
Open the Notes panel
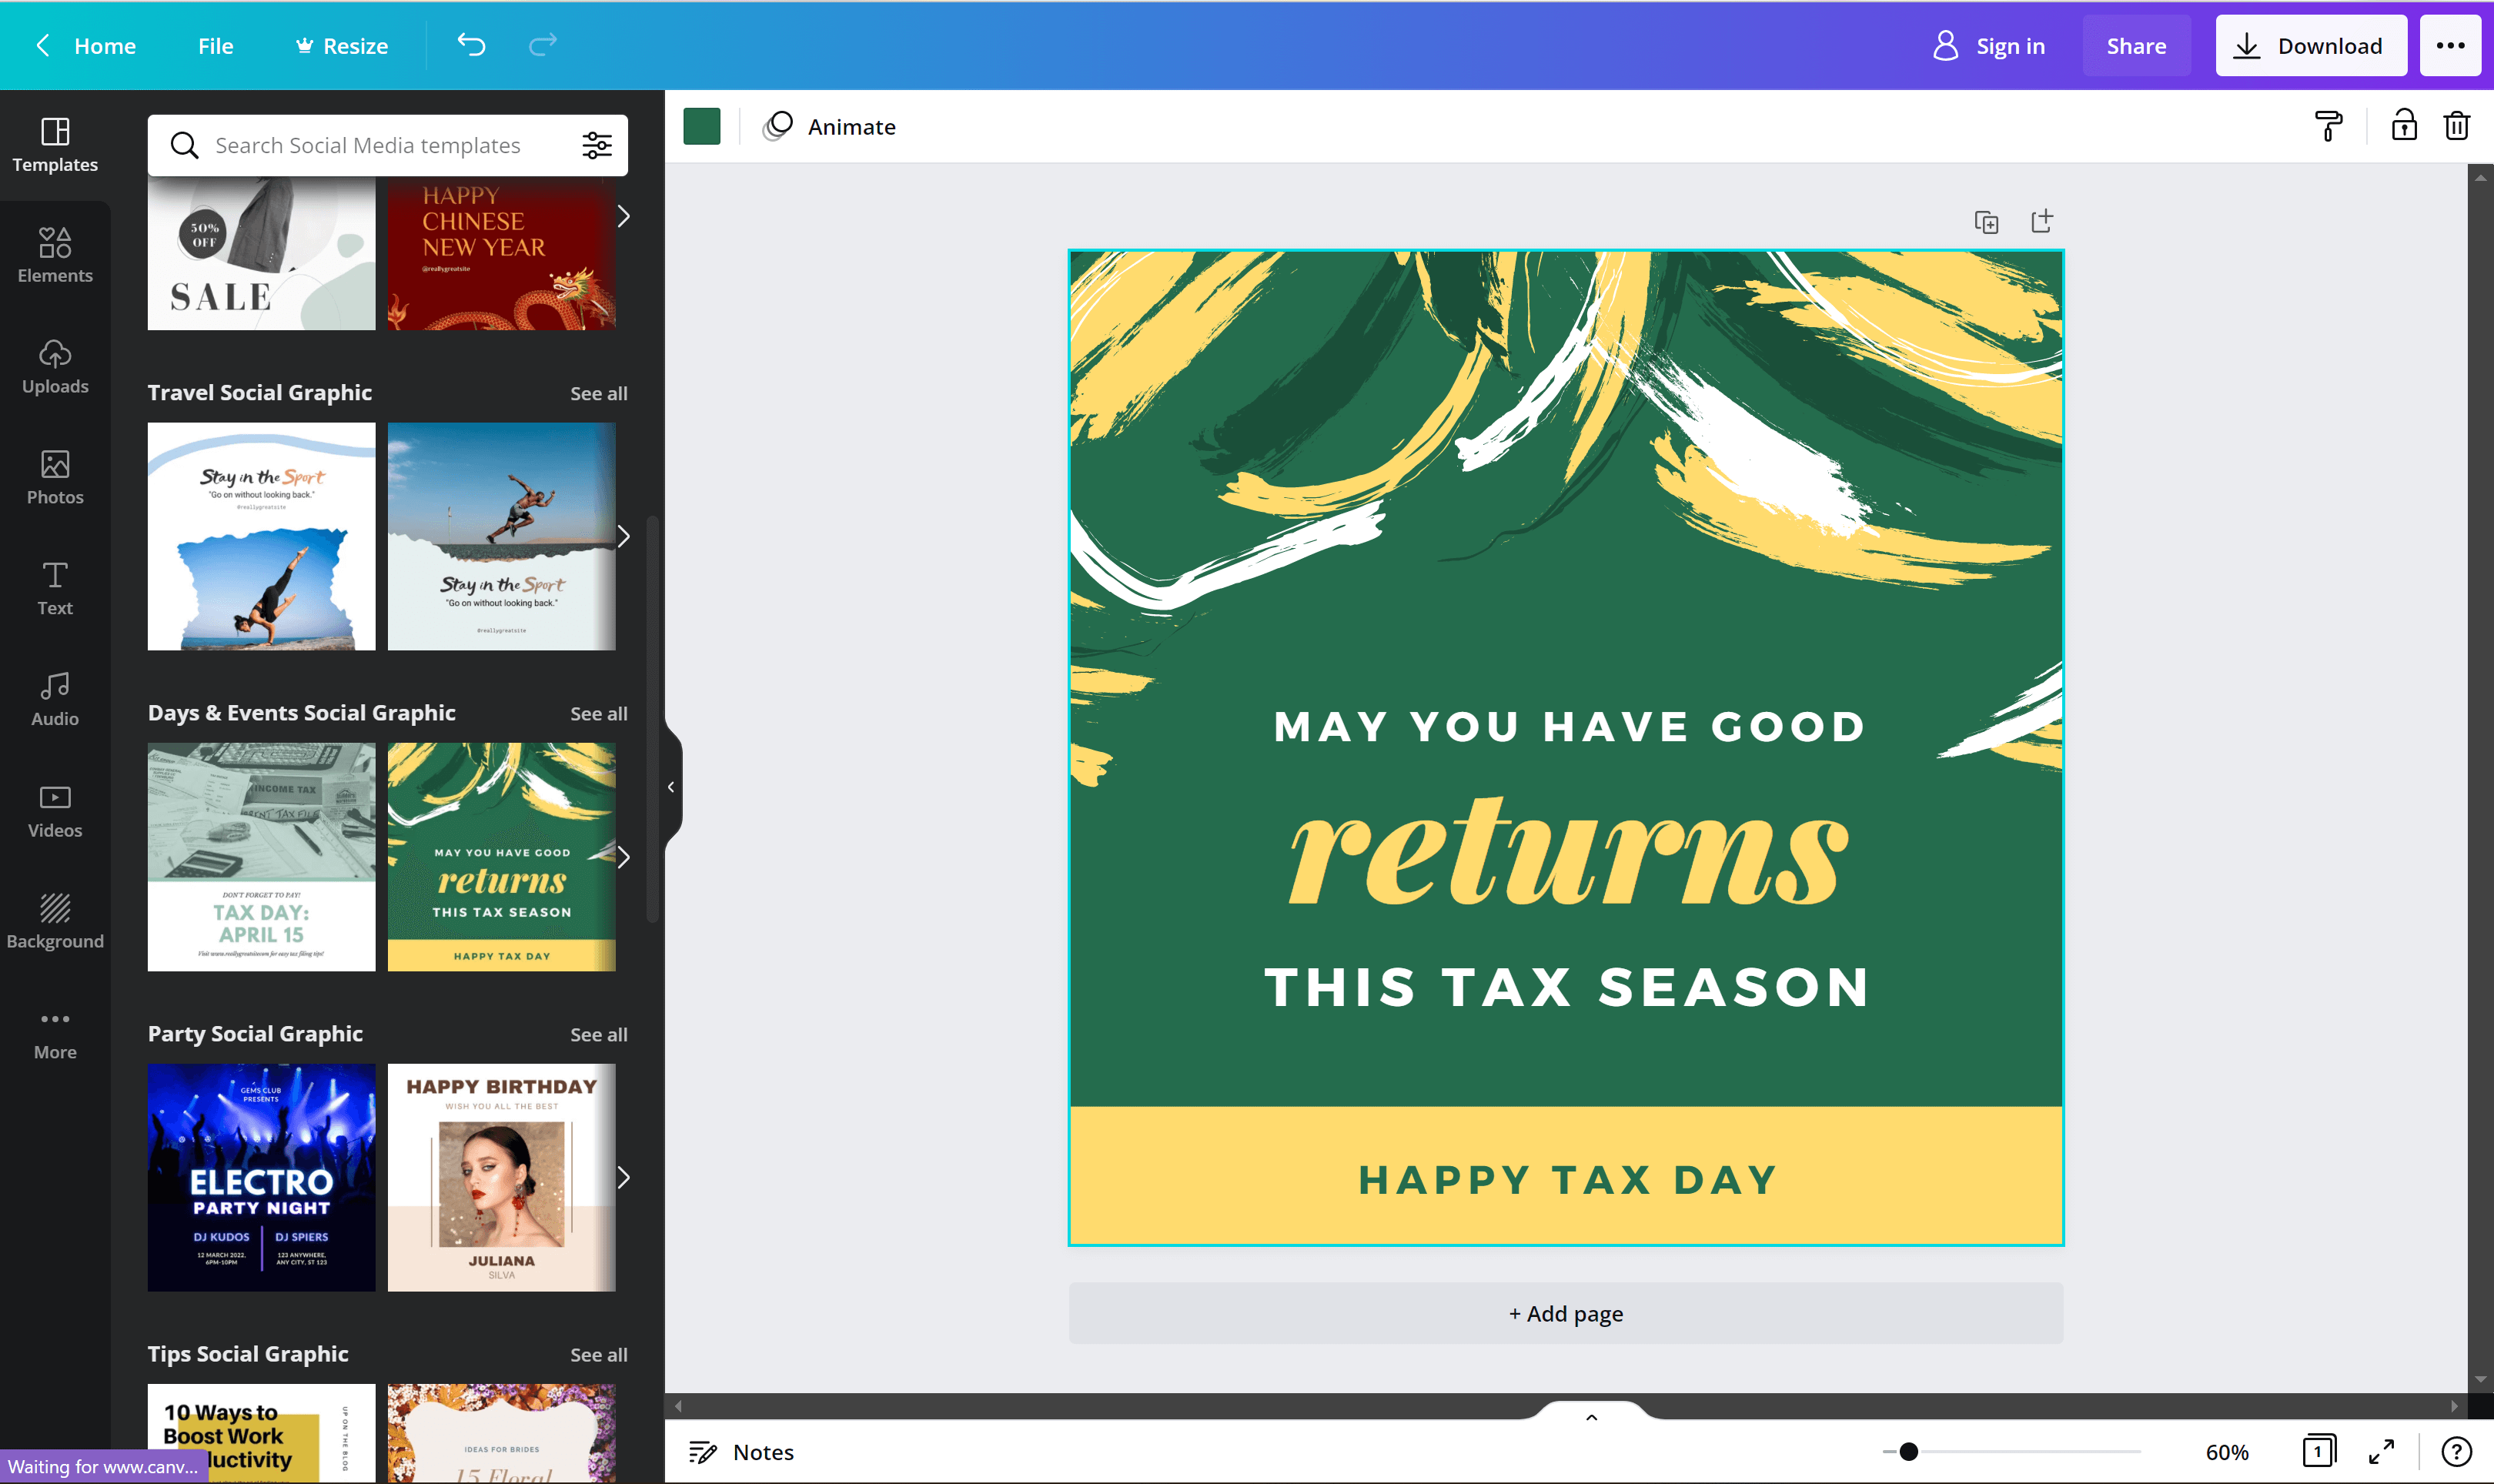tap(741, 1452)
